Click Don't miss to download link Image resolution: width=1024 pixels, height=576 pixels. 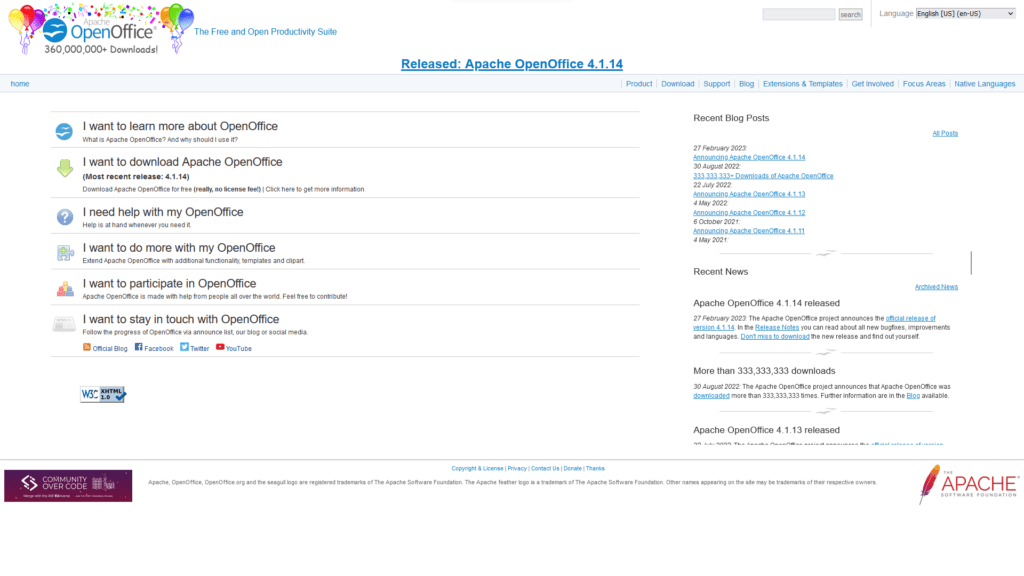coord(775,336)
